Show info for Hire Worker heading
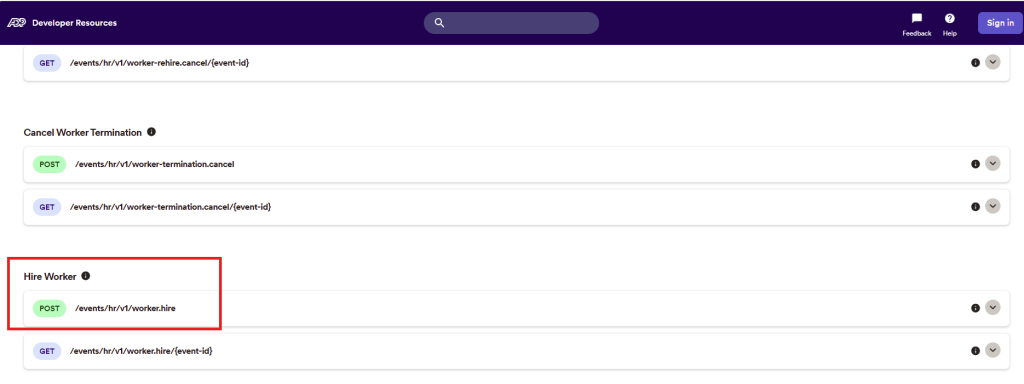Image resolution: width=1024 pixels, height=384 pixels. [x=86, y=276]
